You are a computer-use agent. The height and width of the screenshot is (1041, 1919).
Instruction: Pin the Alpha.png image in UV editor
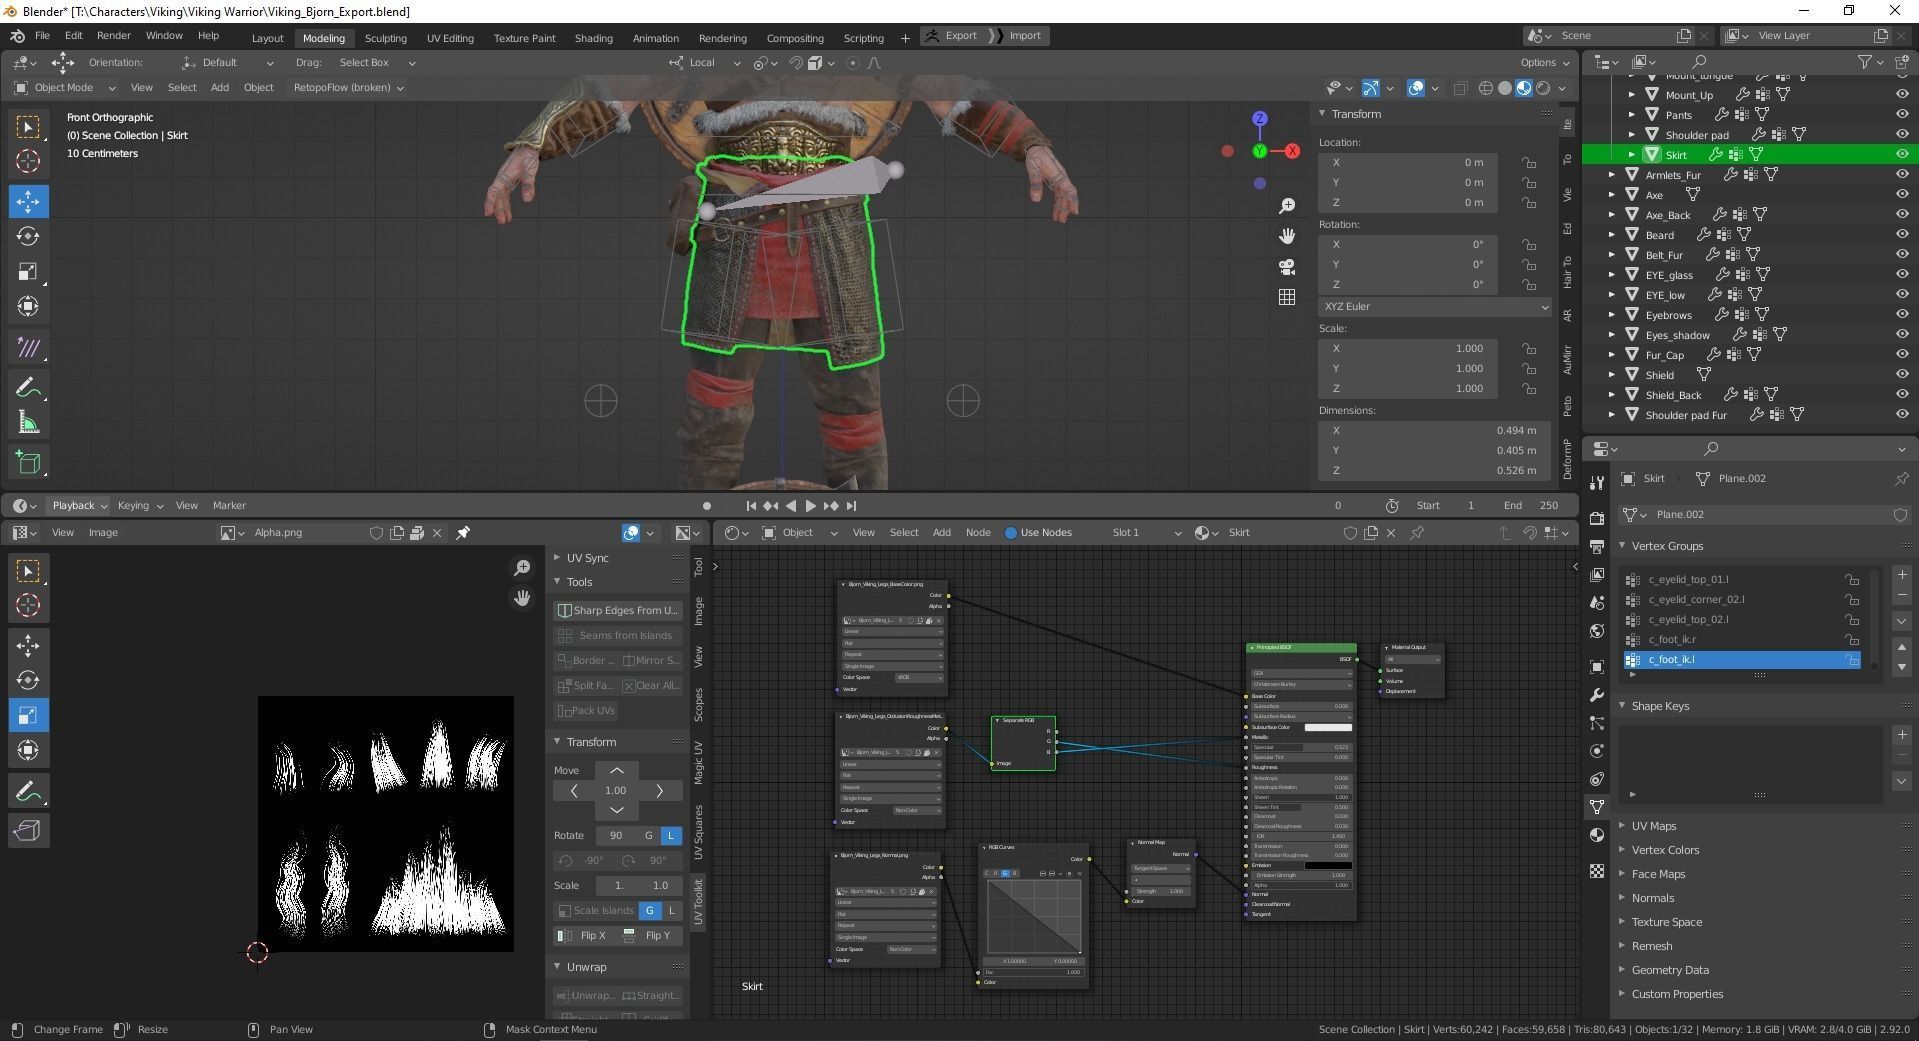tap(463, 533)
